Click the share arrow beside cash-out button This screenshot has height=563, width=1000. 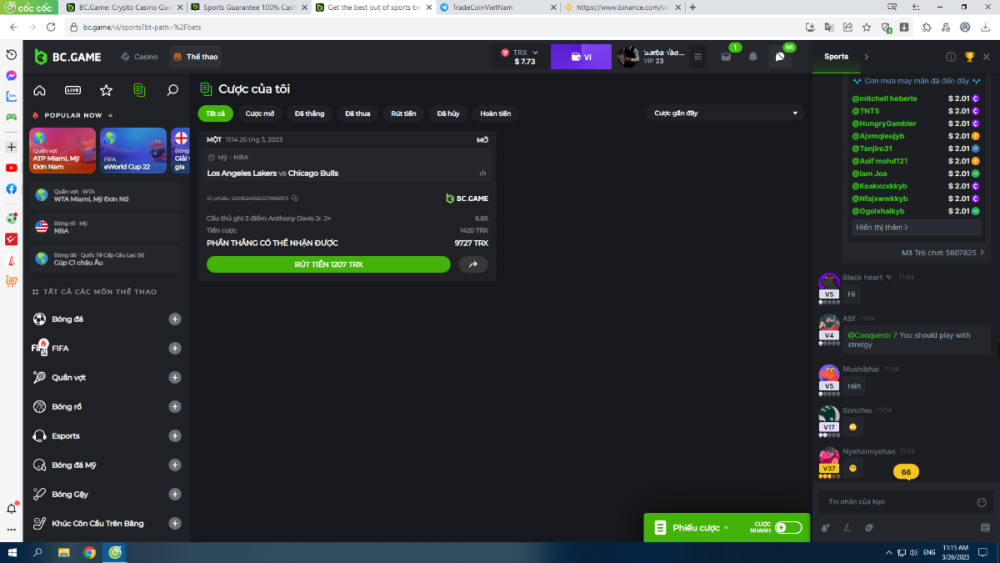pyautogui.click(x=473, y=265)
